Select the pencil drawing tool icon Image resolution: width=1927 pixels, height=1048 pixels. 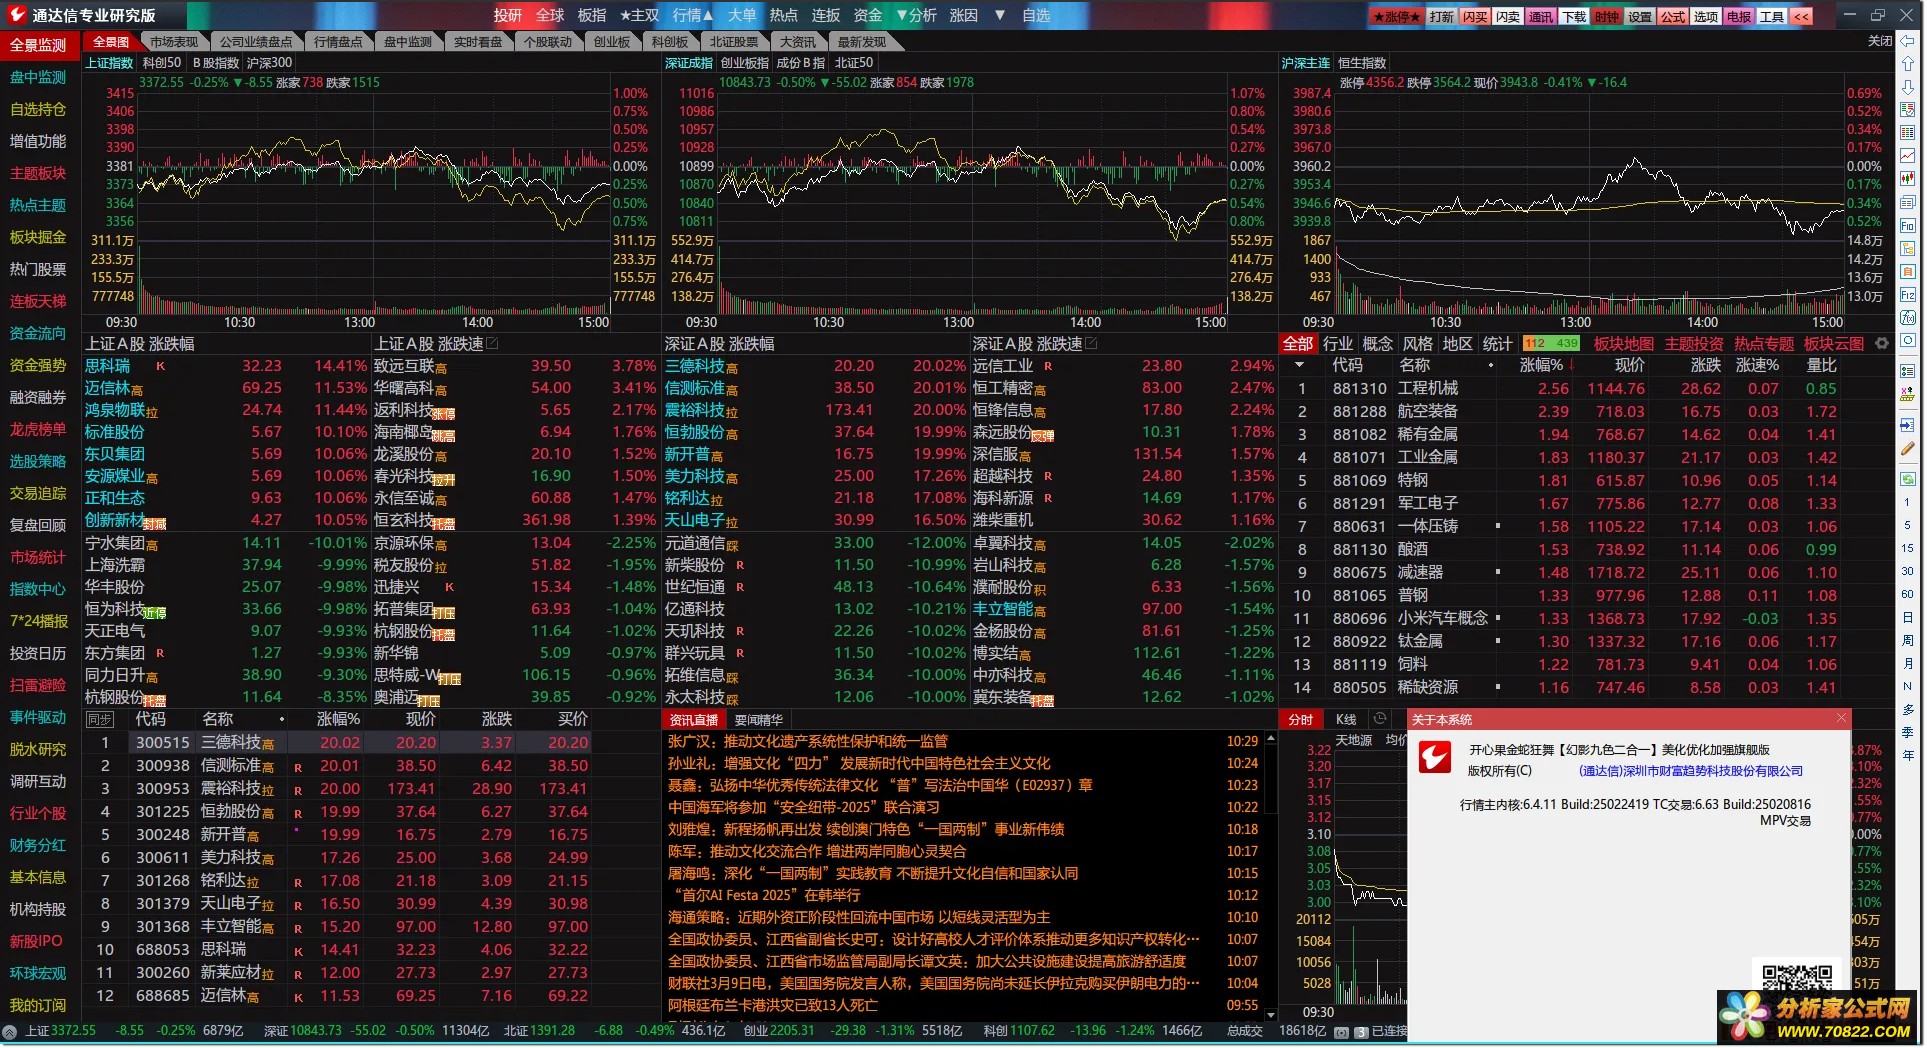[x=1908, y=449]
